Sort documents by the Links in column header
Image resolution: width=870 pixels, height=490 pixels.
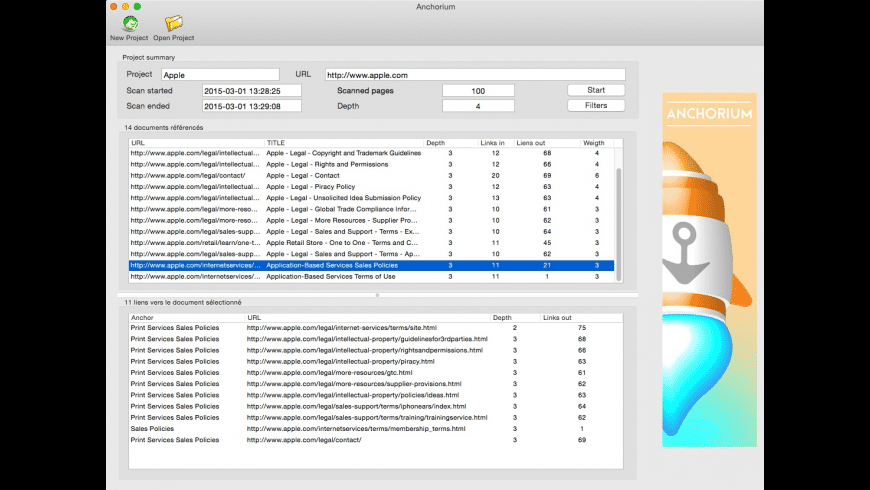(x=495, y=143)
